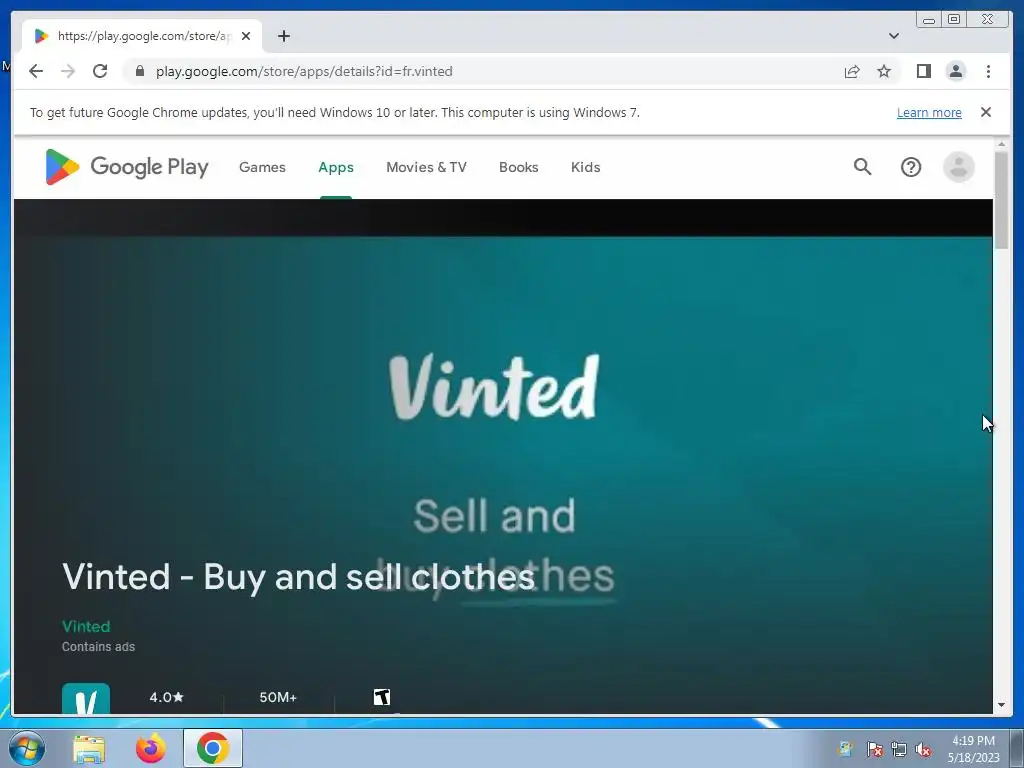
Task: Expand the tab search chevron
Action: [x=893, y=36]
